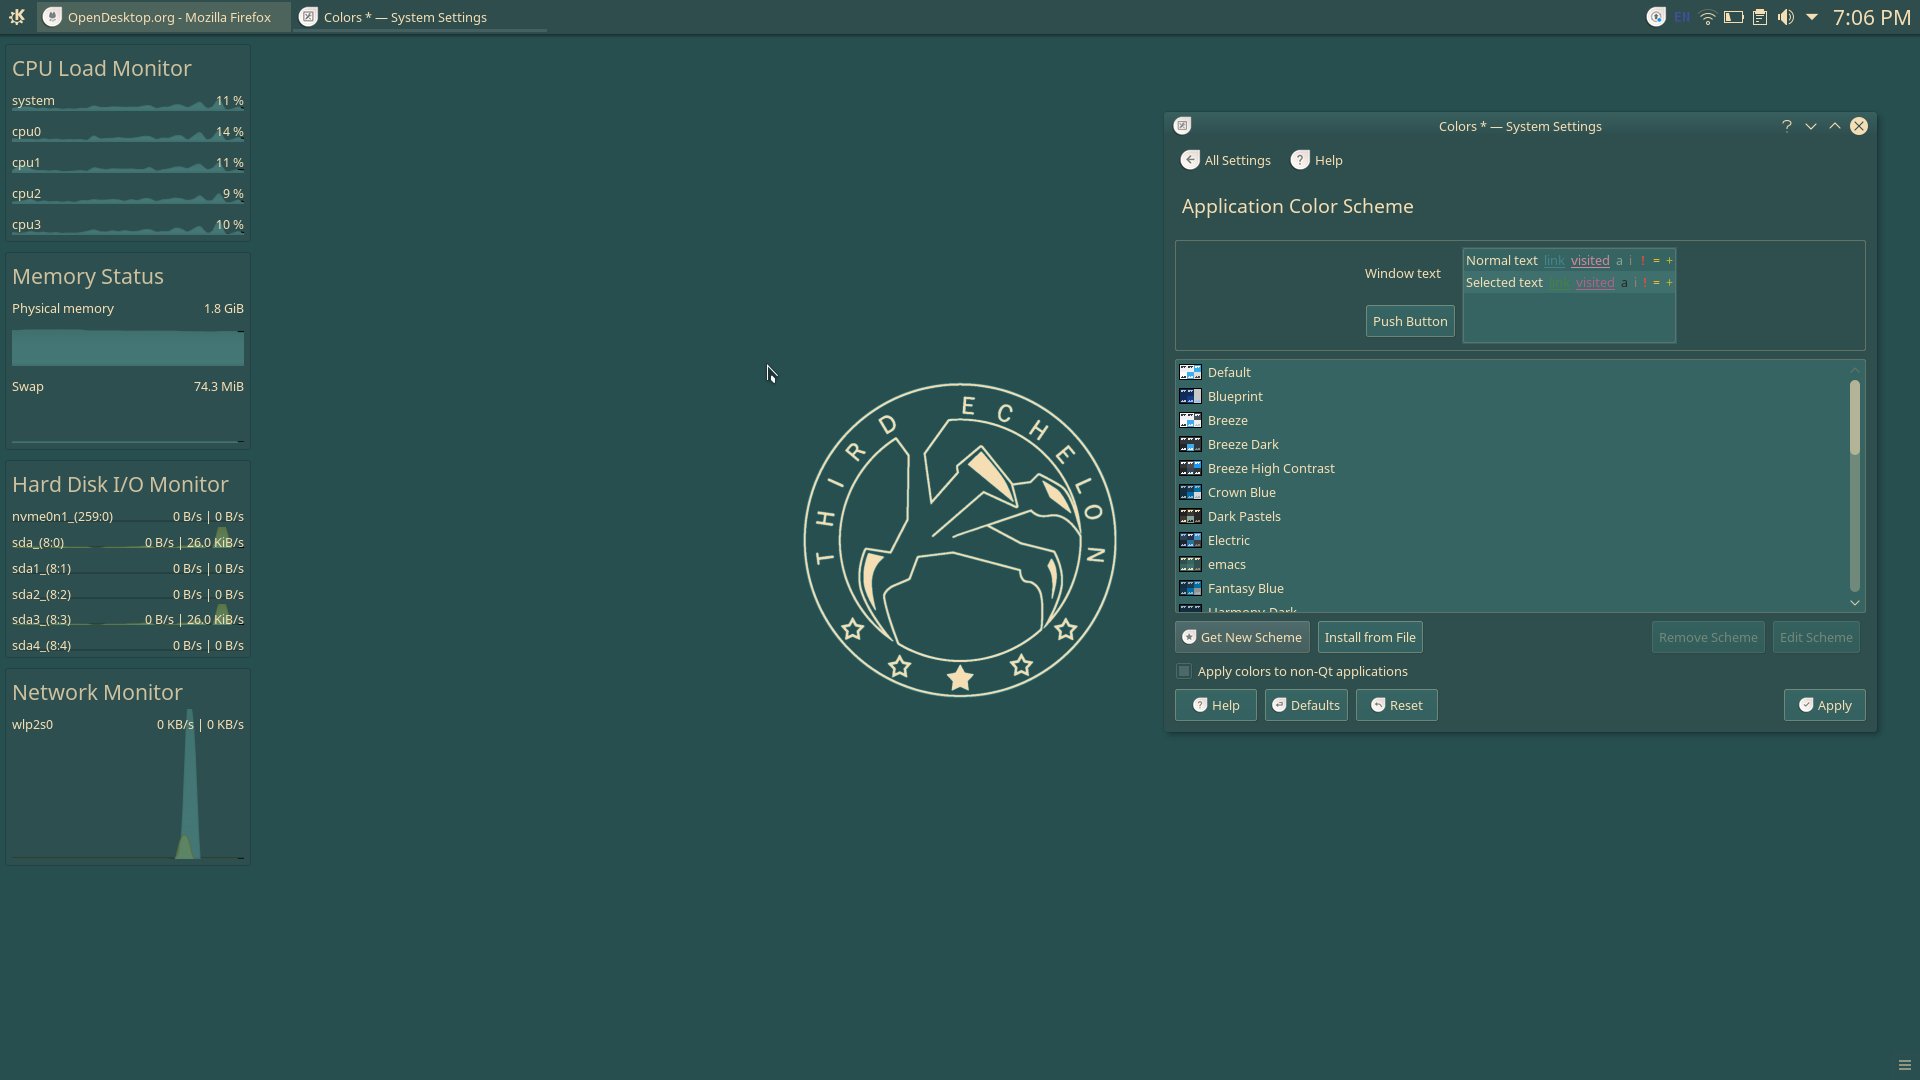Click the bottom Help button

[x=1216, y=705]
